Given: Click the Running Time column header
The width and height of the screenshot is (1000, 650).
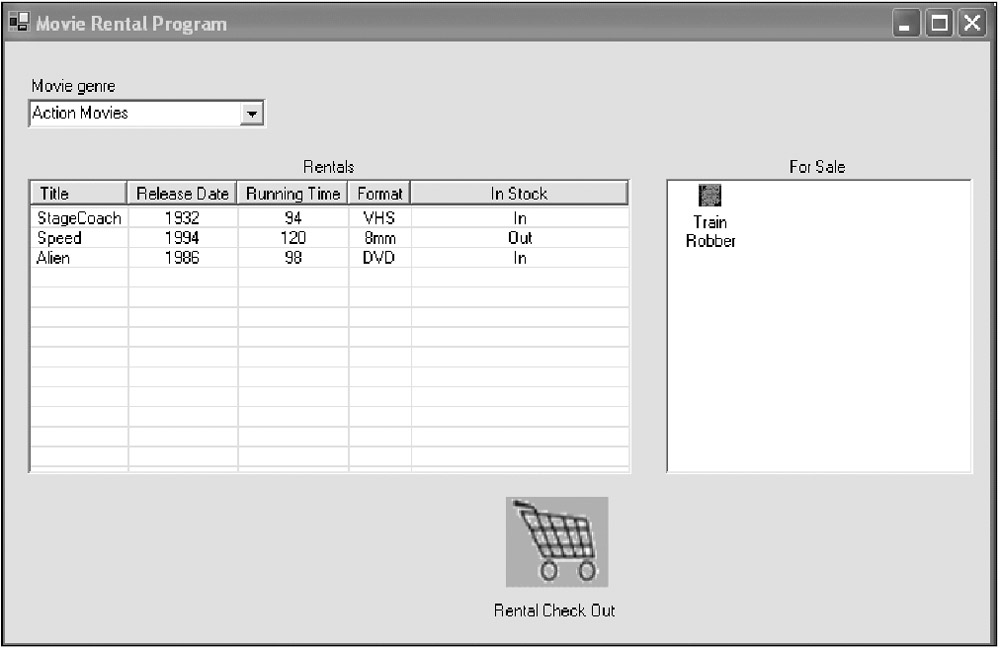Looking at the screenshot, I should tap(293, 193).
